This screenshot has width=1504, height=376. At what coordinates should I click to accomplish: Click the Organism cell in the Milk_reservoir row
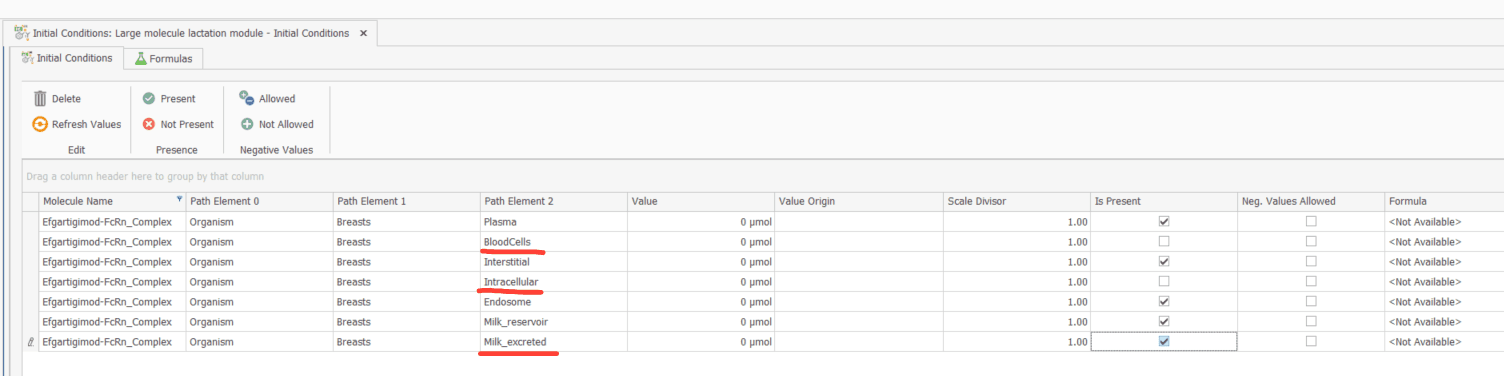[x=259, y=321]
